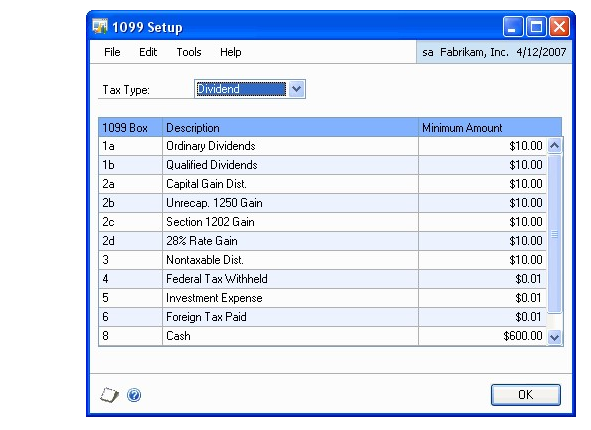Click the OK button

click(x=525, y=395)
